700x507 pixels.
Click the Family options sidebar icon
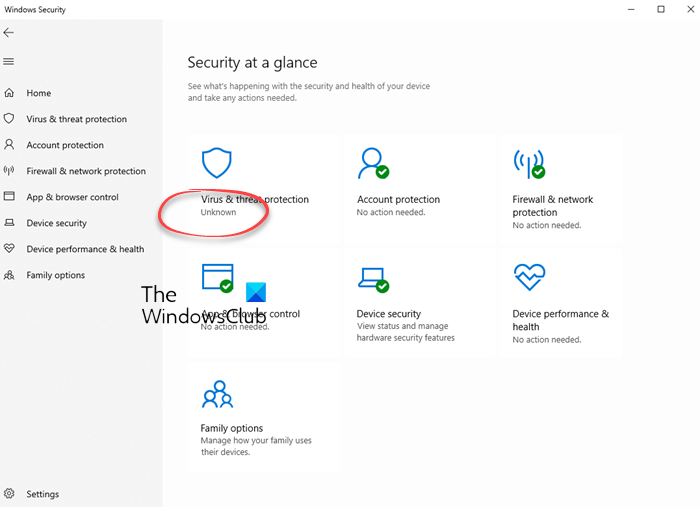coord(9,275)
